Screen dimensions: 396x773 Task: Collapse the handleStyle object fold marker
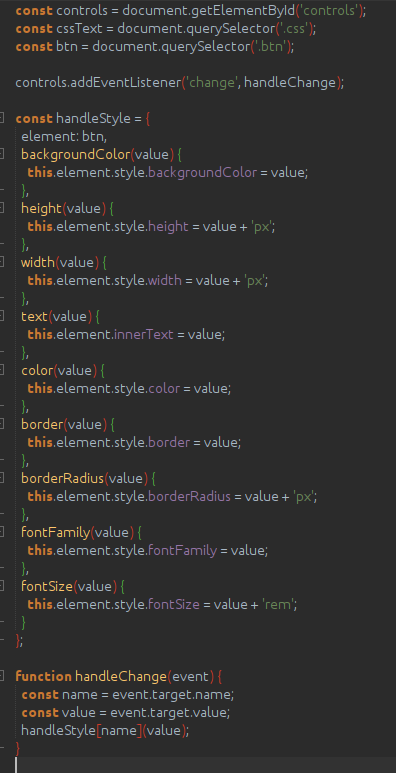tap(1, 118)
